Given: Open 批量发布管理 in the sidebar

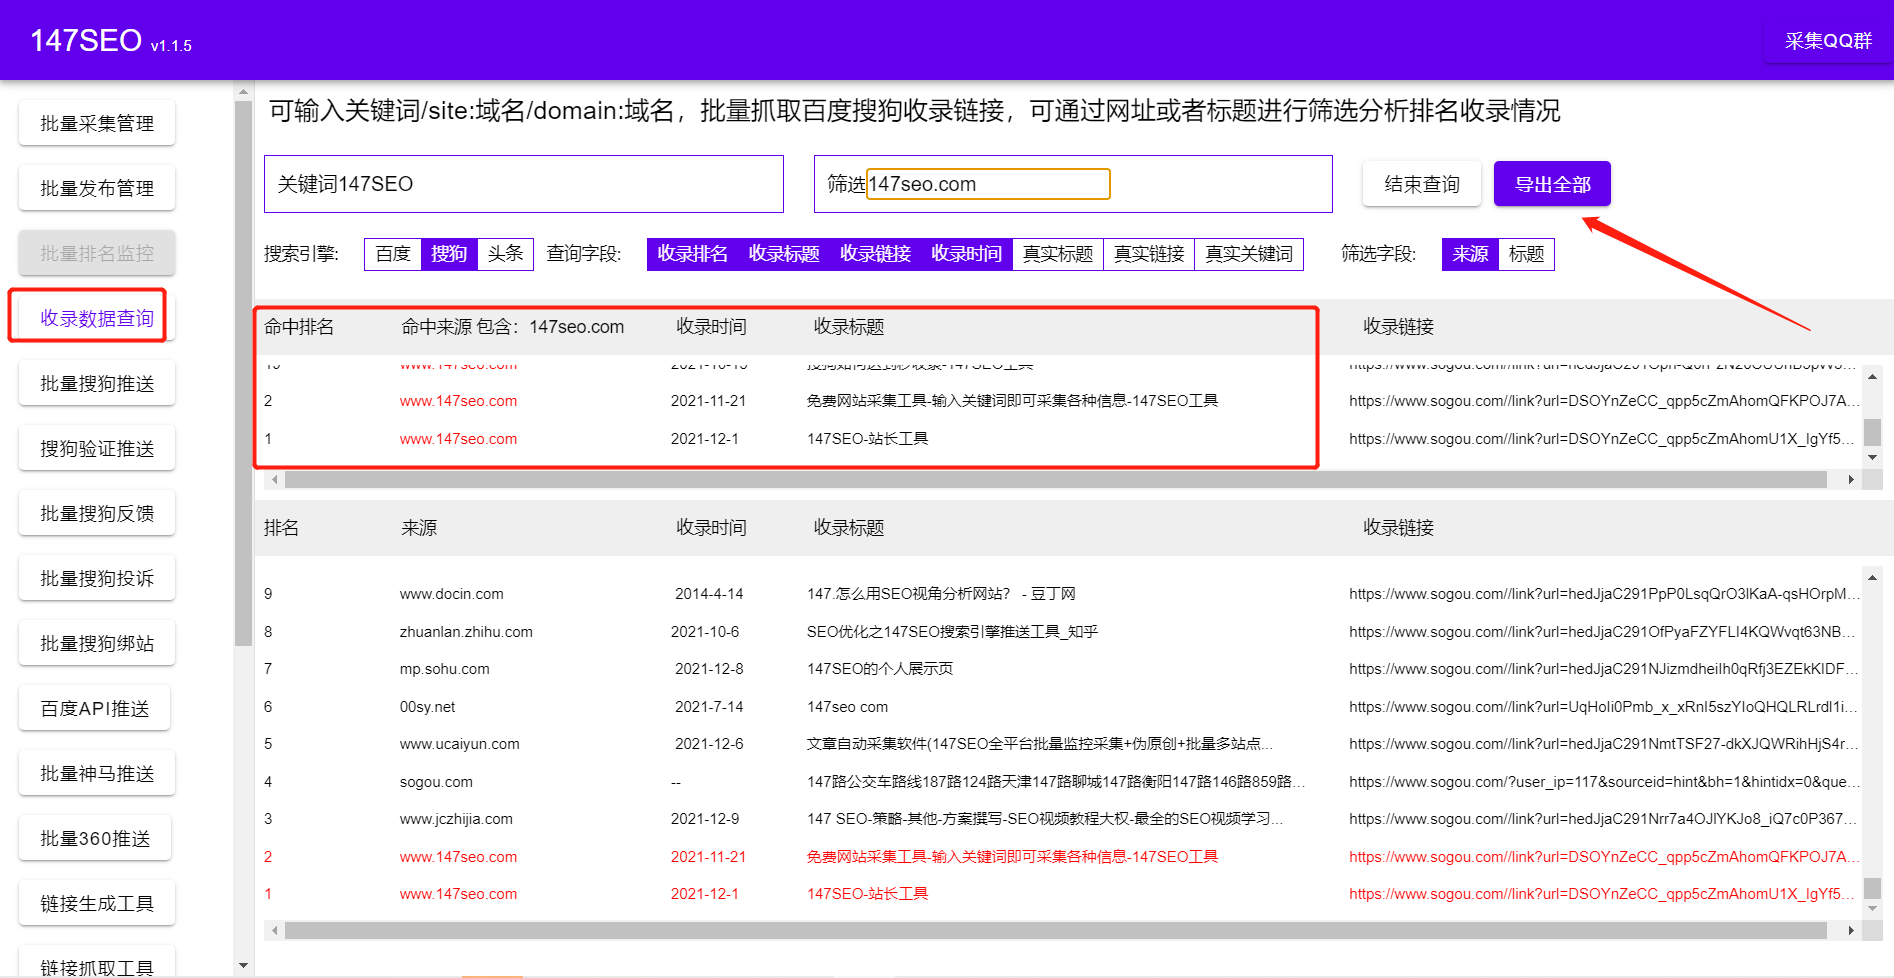Looking at the screenshot, I should coord(96,187).
